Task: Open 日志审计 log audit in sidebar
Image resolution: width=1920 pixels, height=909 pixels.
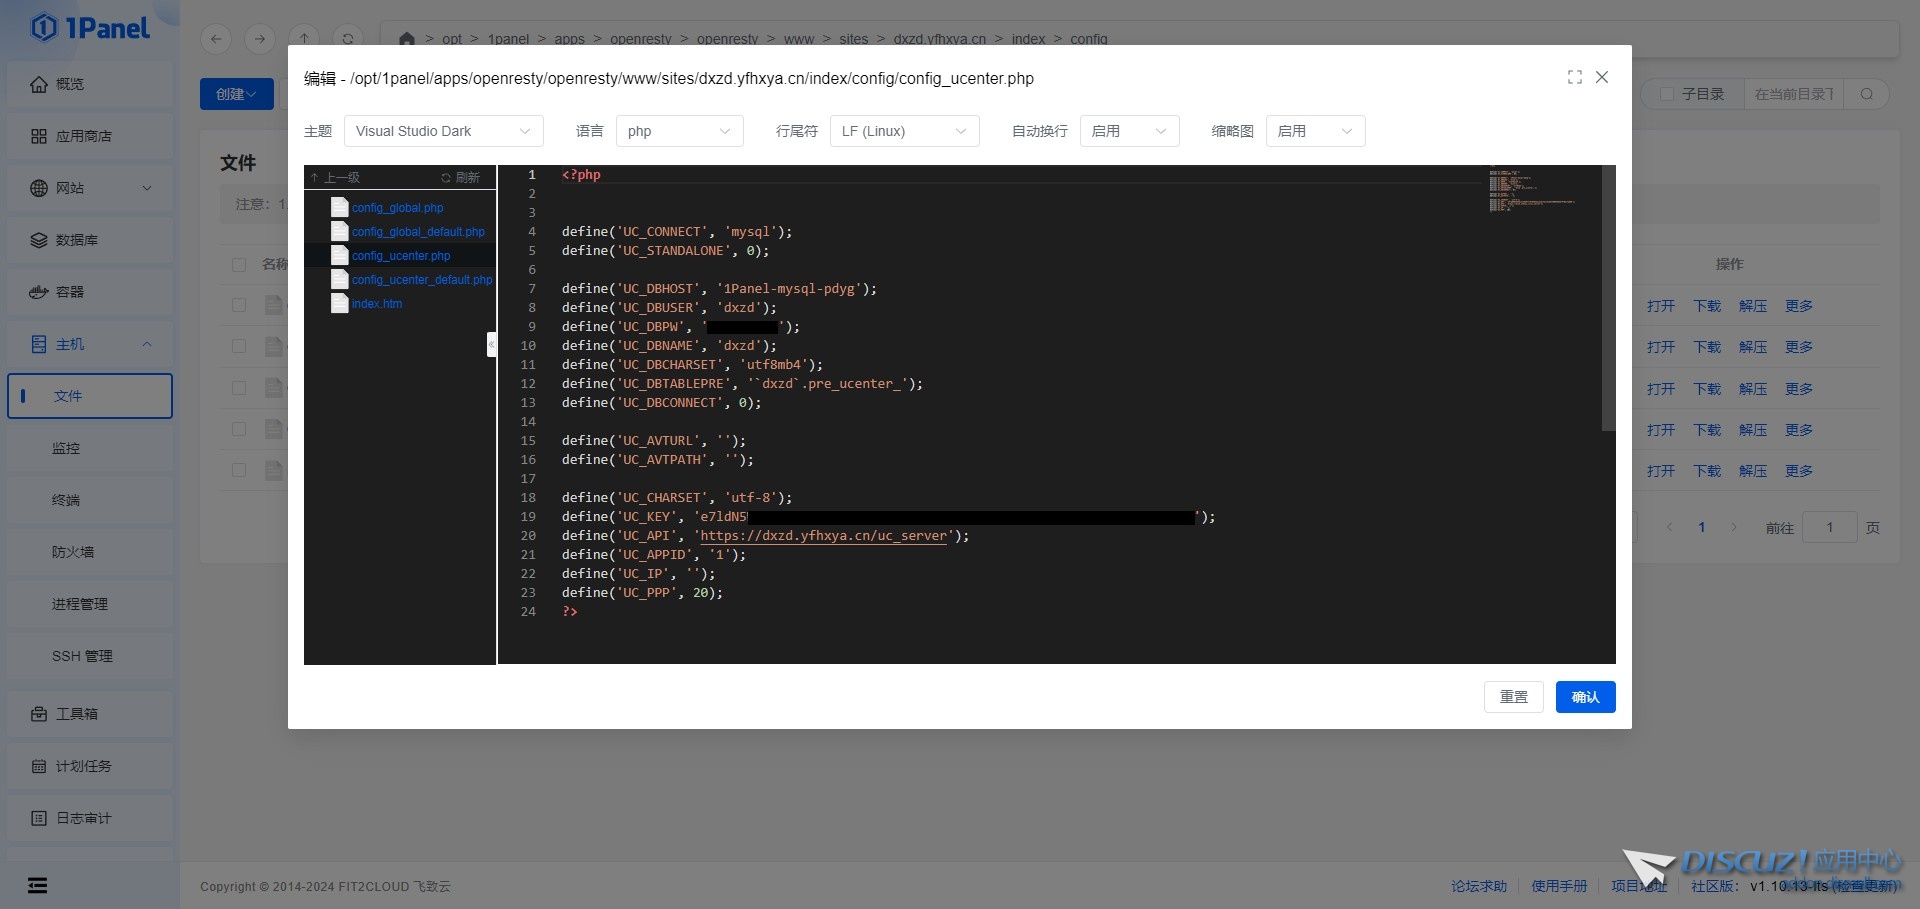Action: (x=90, y=818)
